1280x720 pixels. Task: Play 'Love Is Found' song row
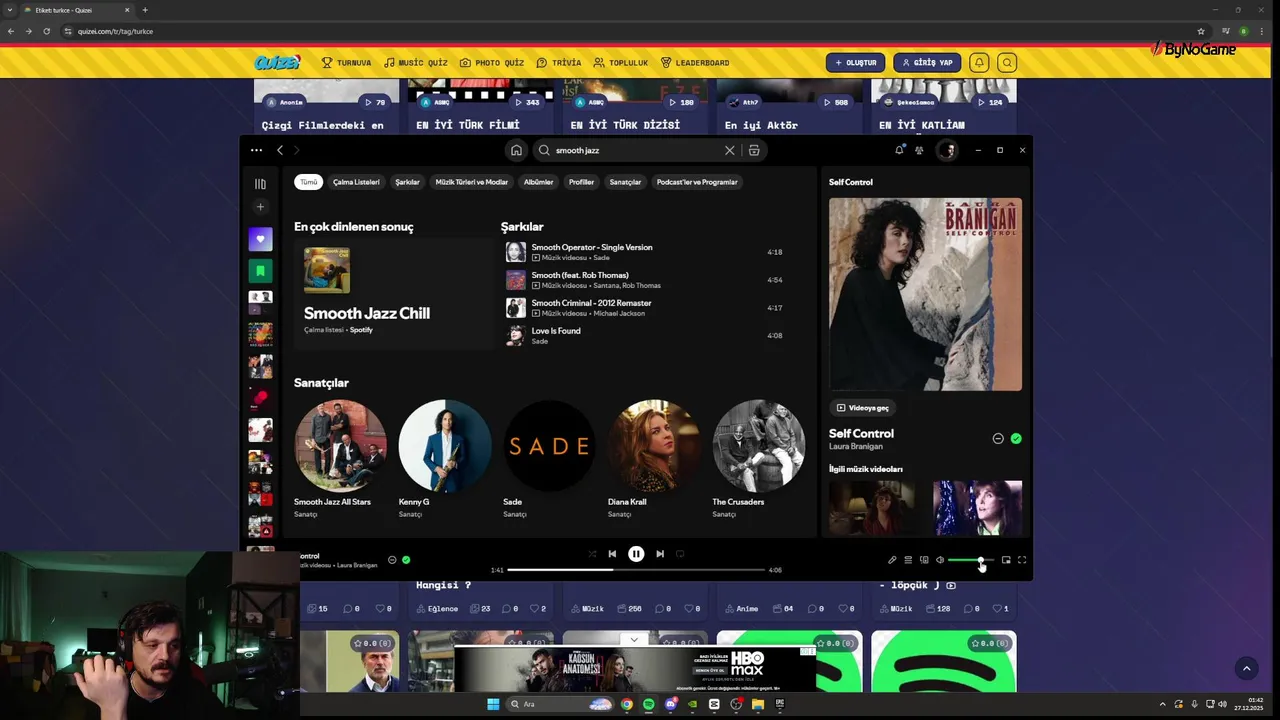[x=645, y=336]
